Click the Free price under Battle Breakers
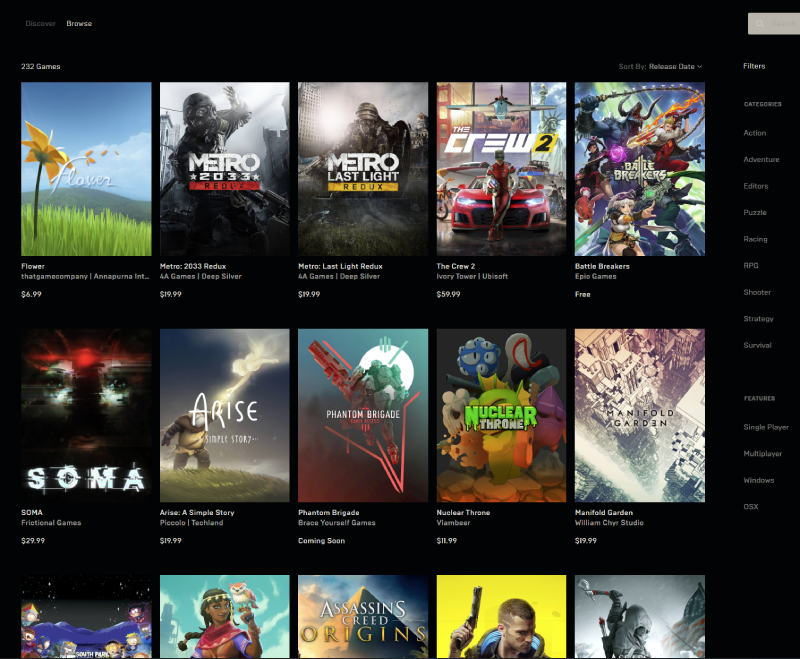Image resolution: width=800 pixels, height=659 pixels. click(x=583, y=294)
